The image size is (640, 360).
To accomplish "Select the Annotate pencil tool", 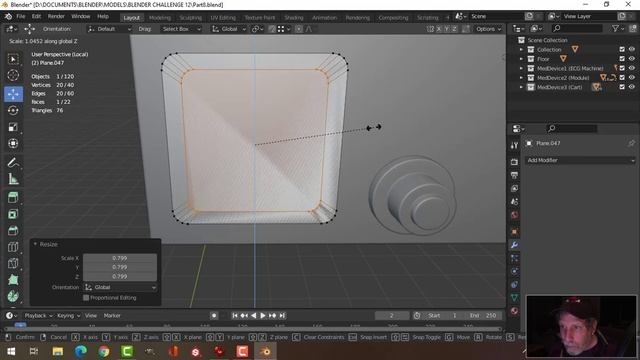I will tap(13, 162).
